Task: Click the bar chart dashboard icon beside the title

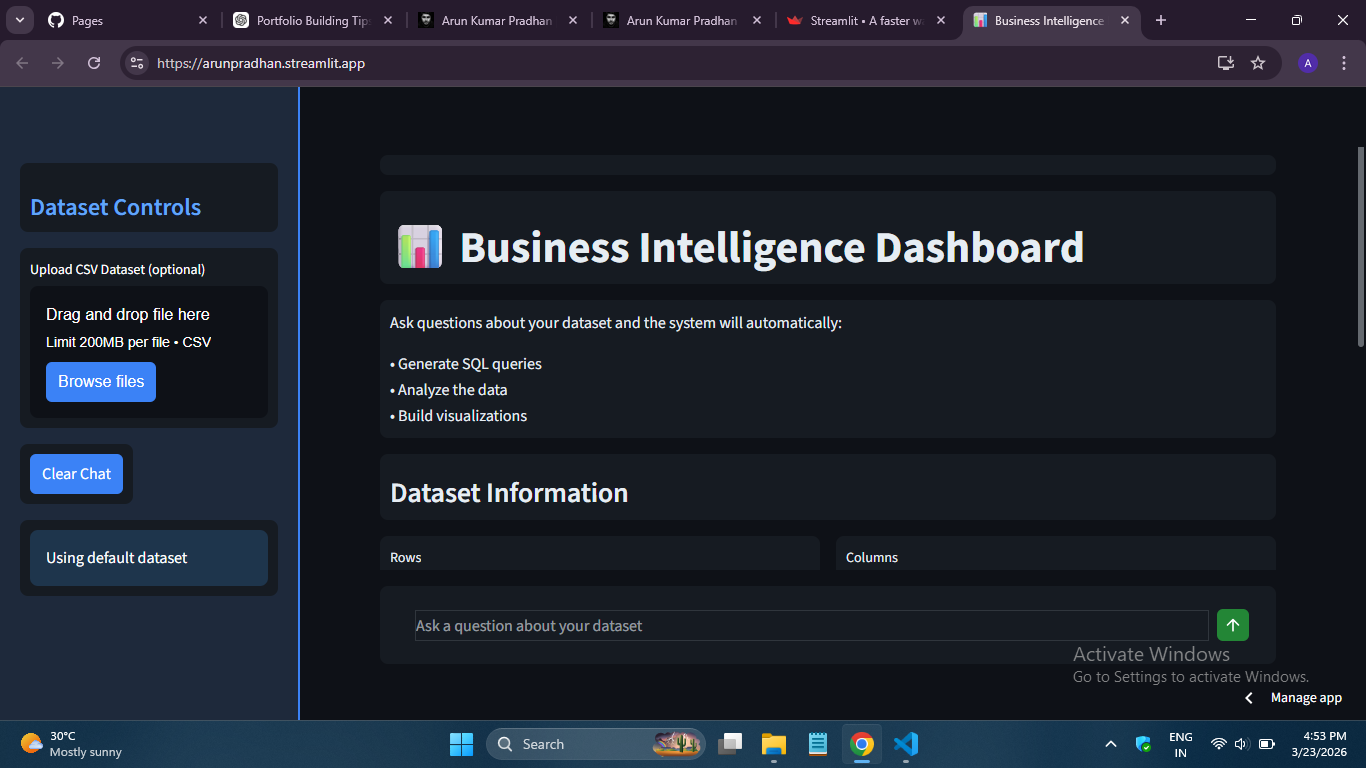Action: (419, 246)
